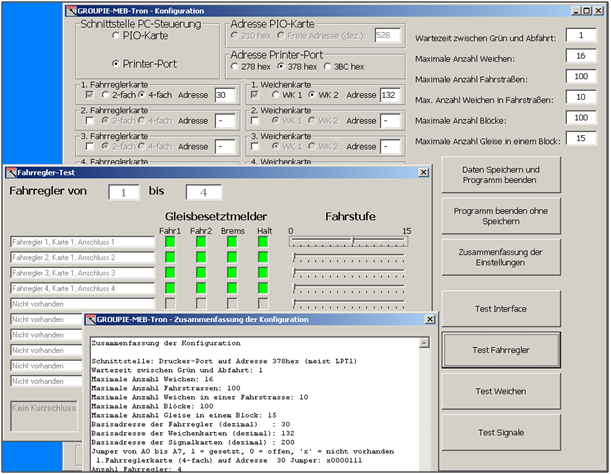This screenshot has height=474, width=611.
Task: Open Zusammenfassung der Einstellungen
Action: click(501, 257)
